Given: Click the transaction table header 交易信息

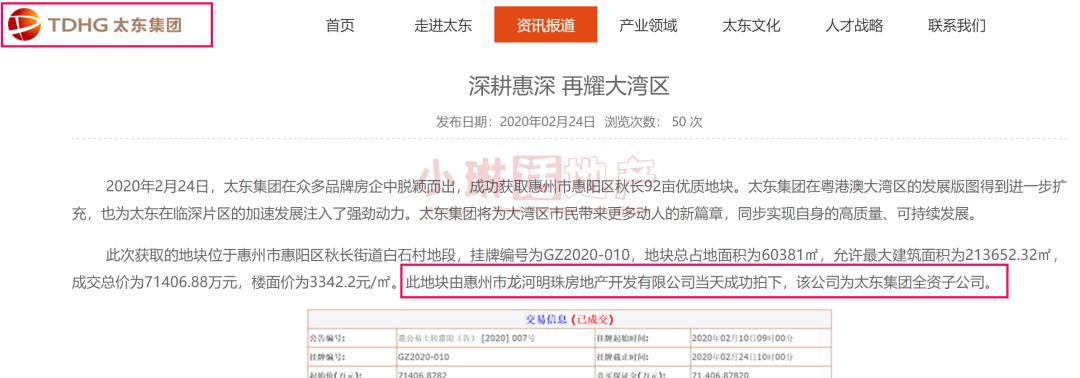Looking at the screenshot, I should [569, 320].
